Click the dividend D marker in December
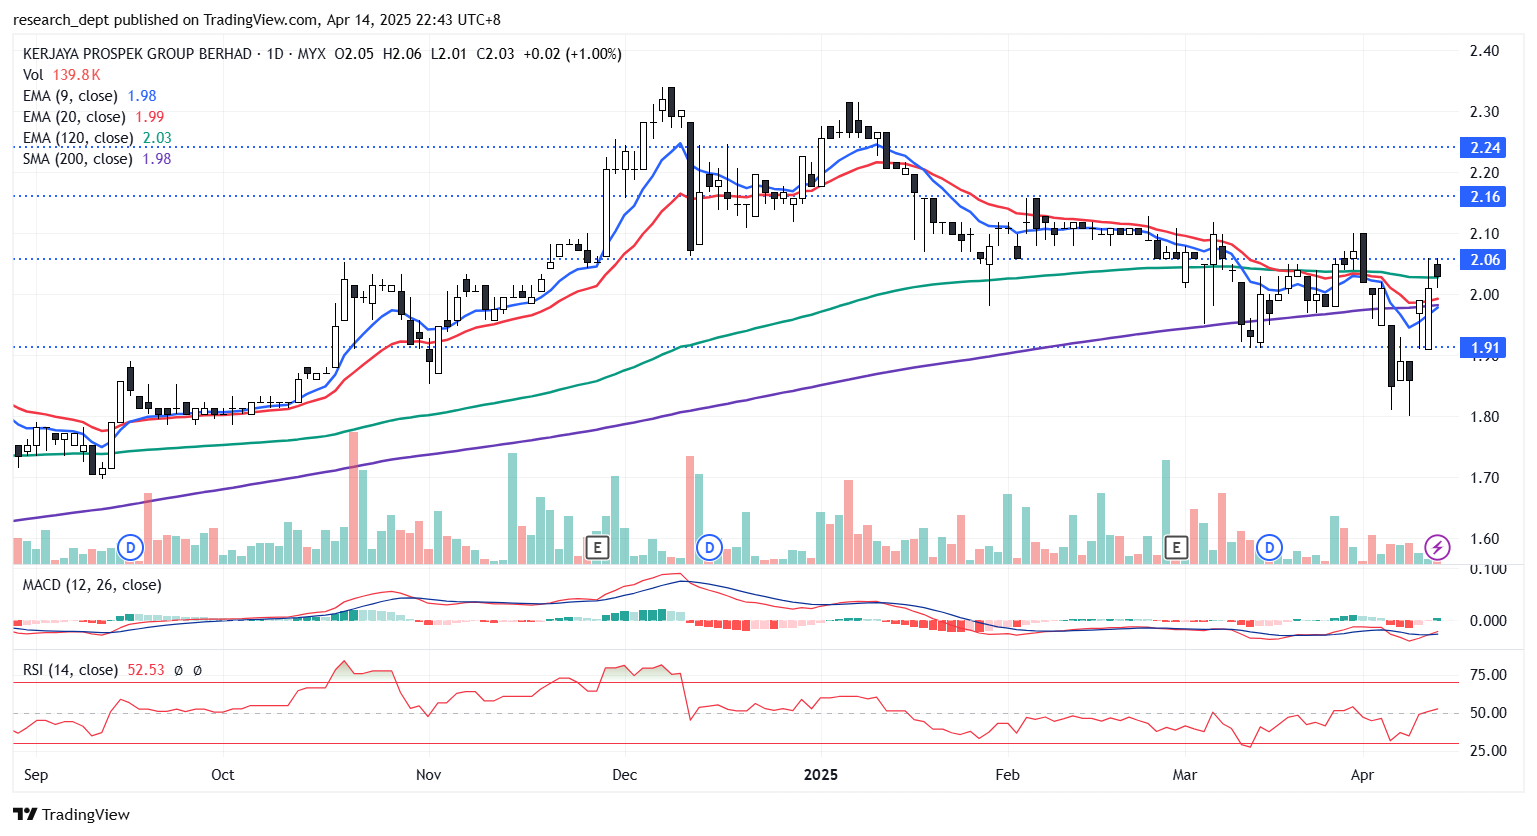Viewport: 1537px width, 836px height. (709, 547)
